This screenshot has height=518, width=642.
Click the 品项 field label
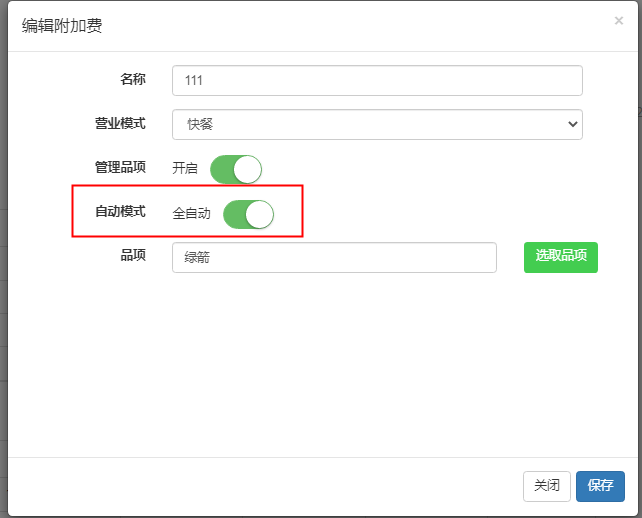pos(132,255)
